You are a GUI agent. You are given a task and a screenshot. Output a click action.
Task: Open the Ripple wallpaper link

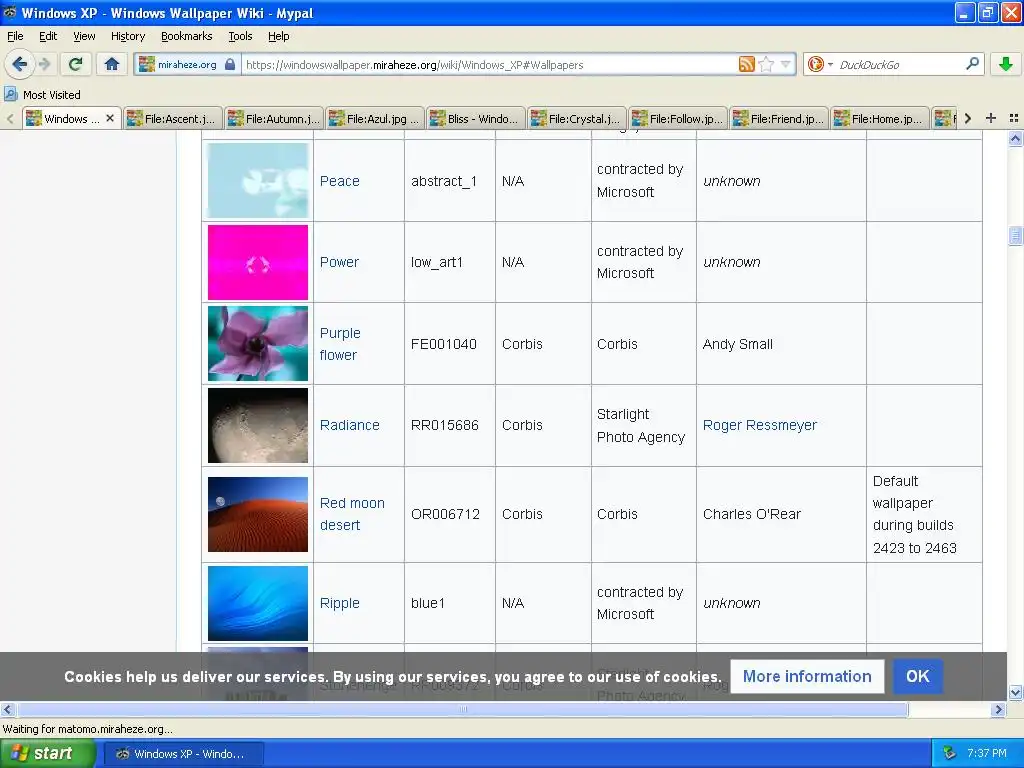[x=340, y=603]
